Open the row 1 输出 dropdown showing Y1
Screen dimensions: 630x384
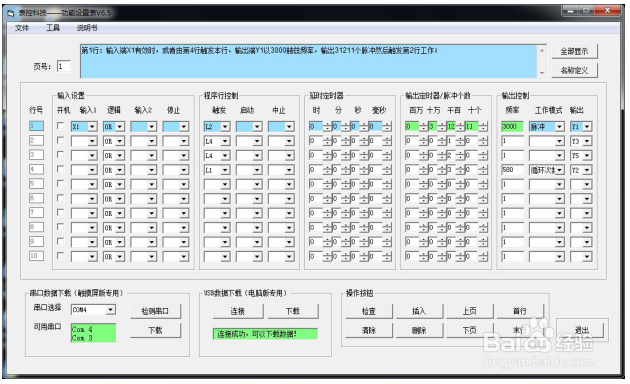tap(581, 127)
